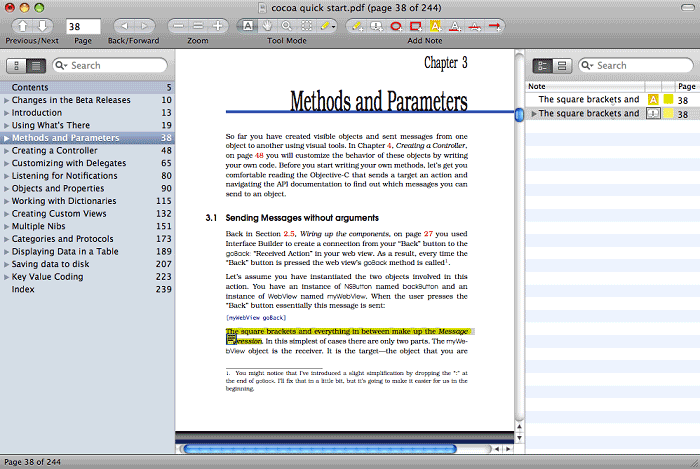Add a circle note with the red oval icon
This screenshot has height=469, width=700.
tap(396, 26)
